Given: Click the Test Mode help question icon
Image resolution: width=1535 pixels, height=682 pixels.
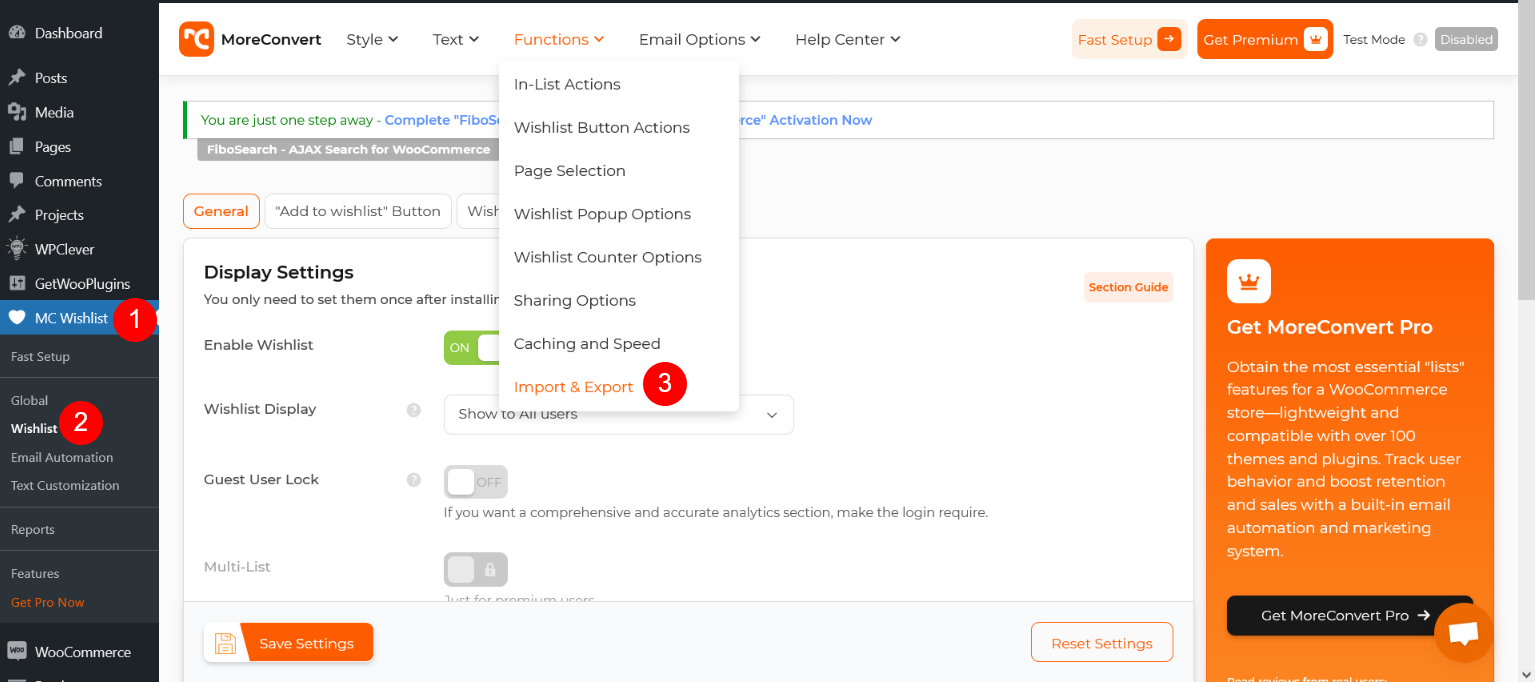Looking at the screenshot, I should [1420, 40].
